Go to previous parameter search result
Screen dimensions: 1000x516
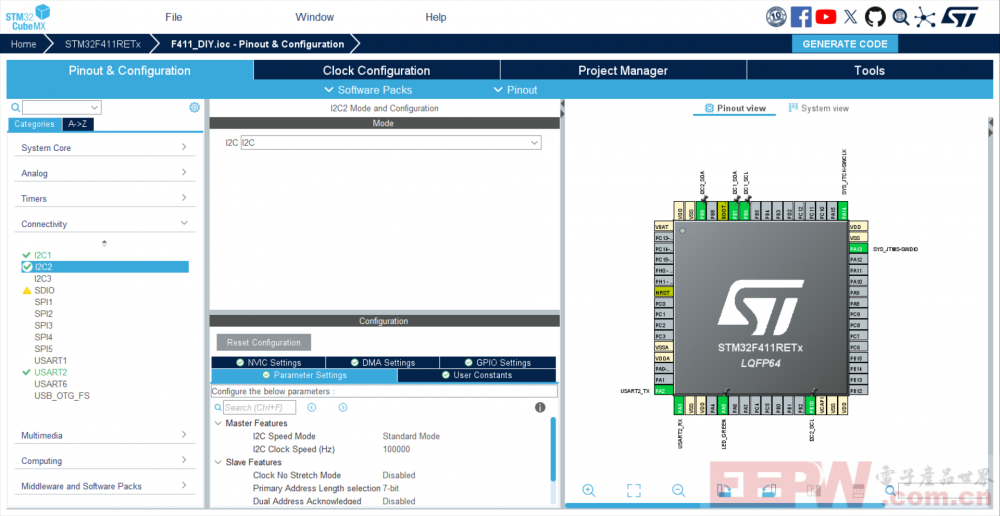[312, 407]
